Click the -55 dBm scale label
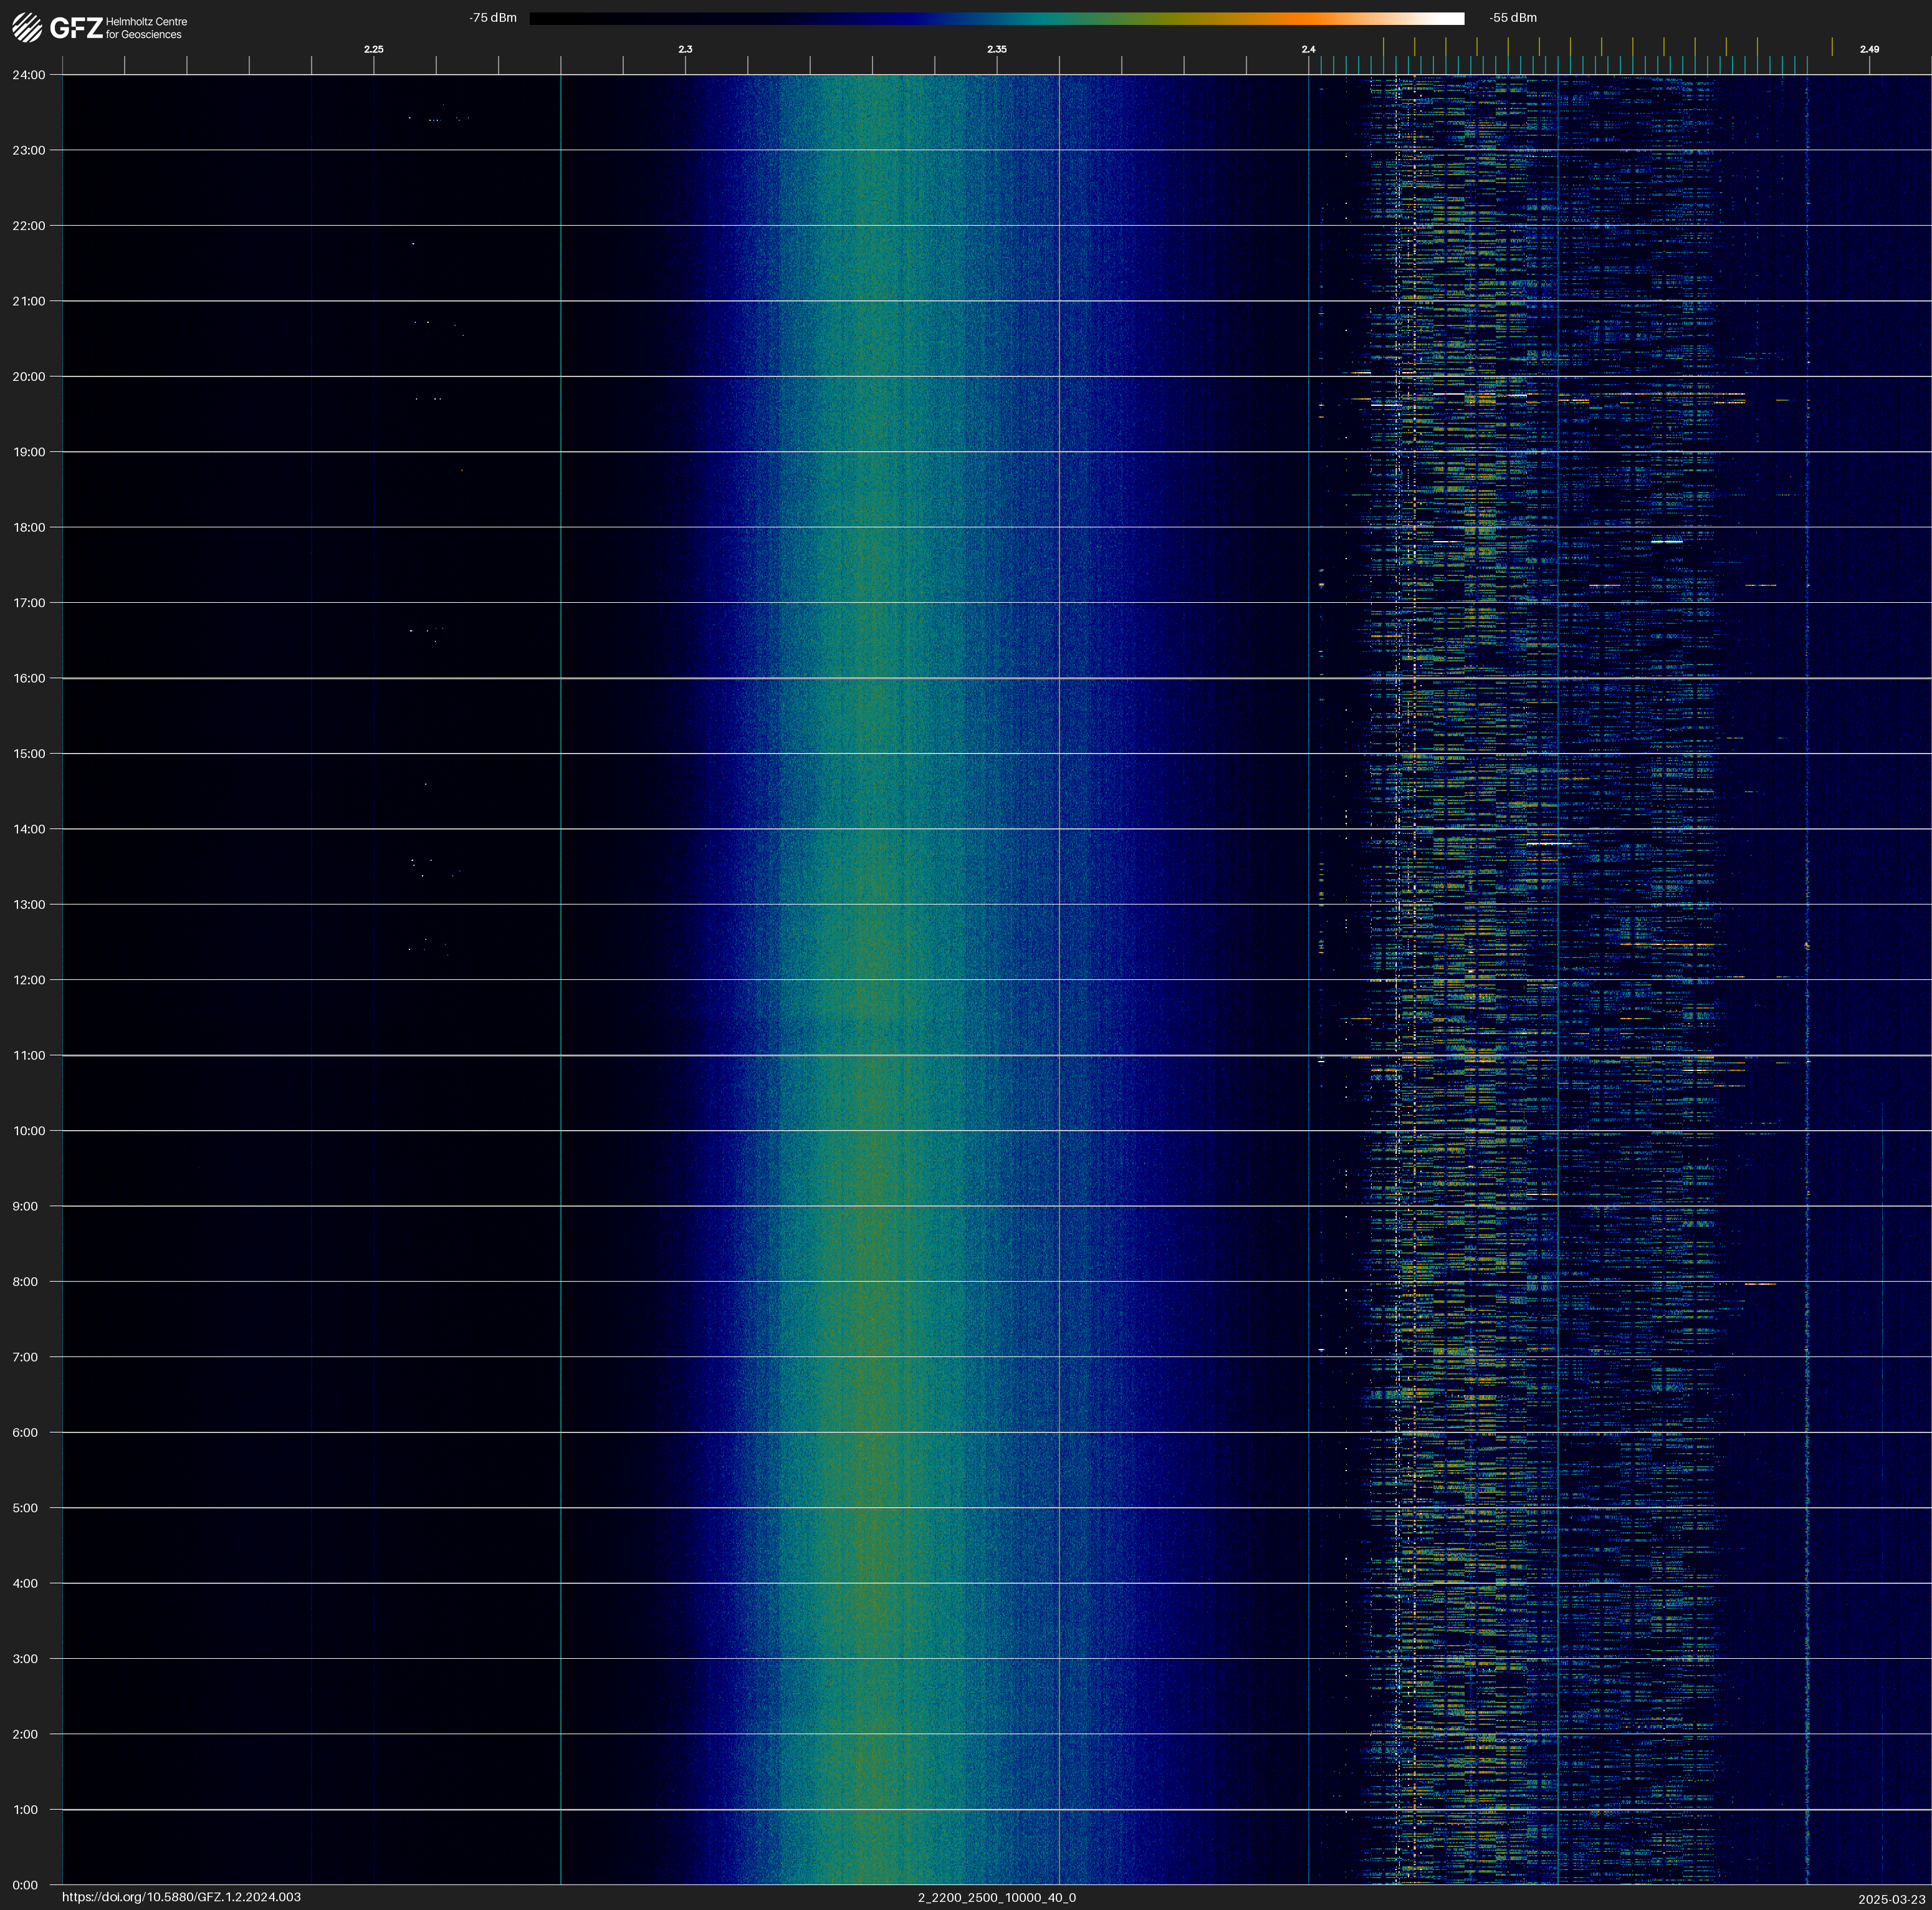 [1513, 18]
